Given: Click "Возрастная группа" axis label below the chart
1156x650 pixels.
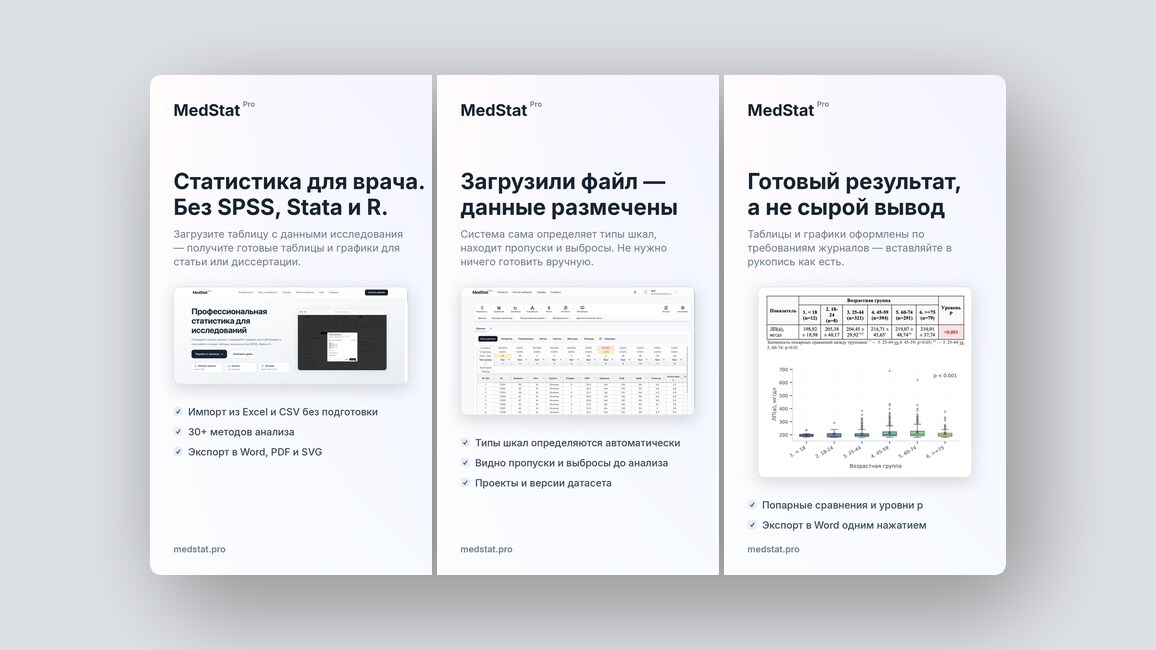Looking at the screenshot, I should point(875,466).
